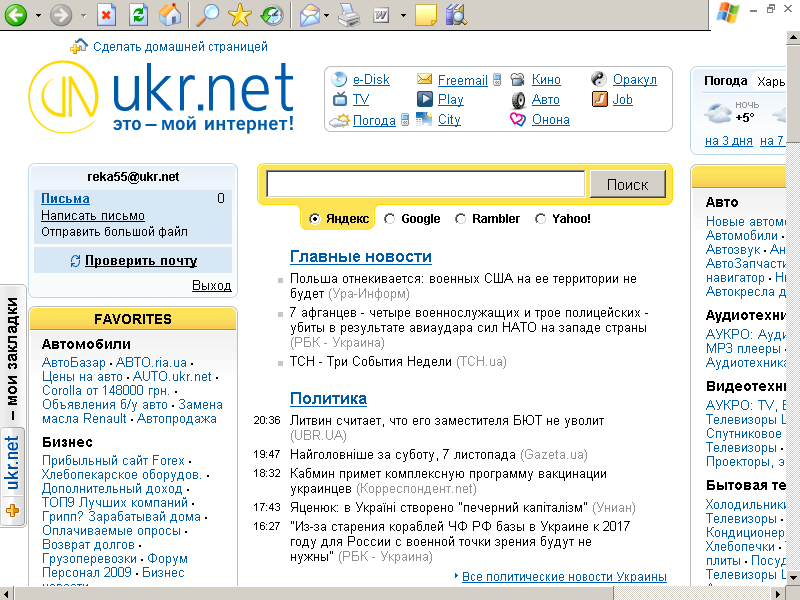This screenshot has height=600, width=800.
Task: Click the Edit with Word icon
Action: coord(381,15)
